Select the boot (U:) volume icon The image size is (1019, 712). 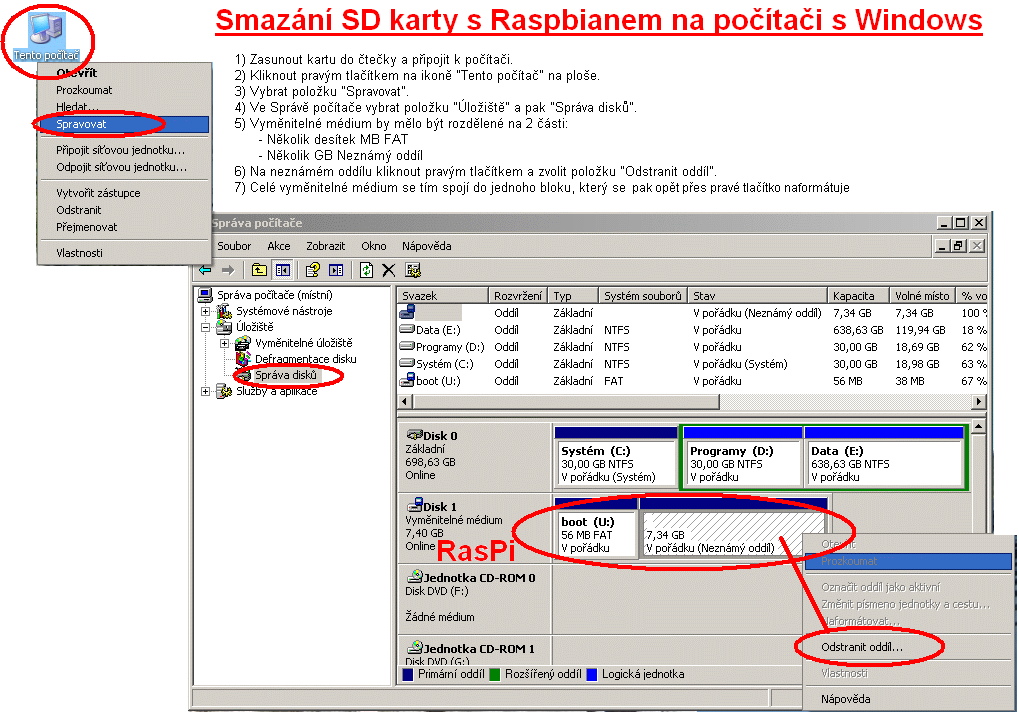(x=407, y=380)
